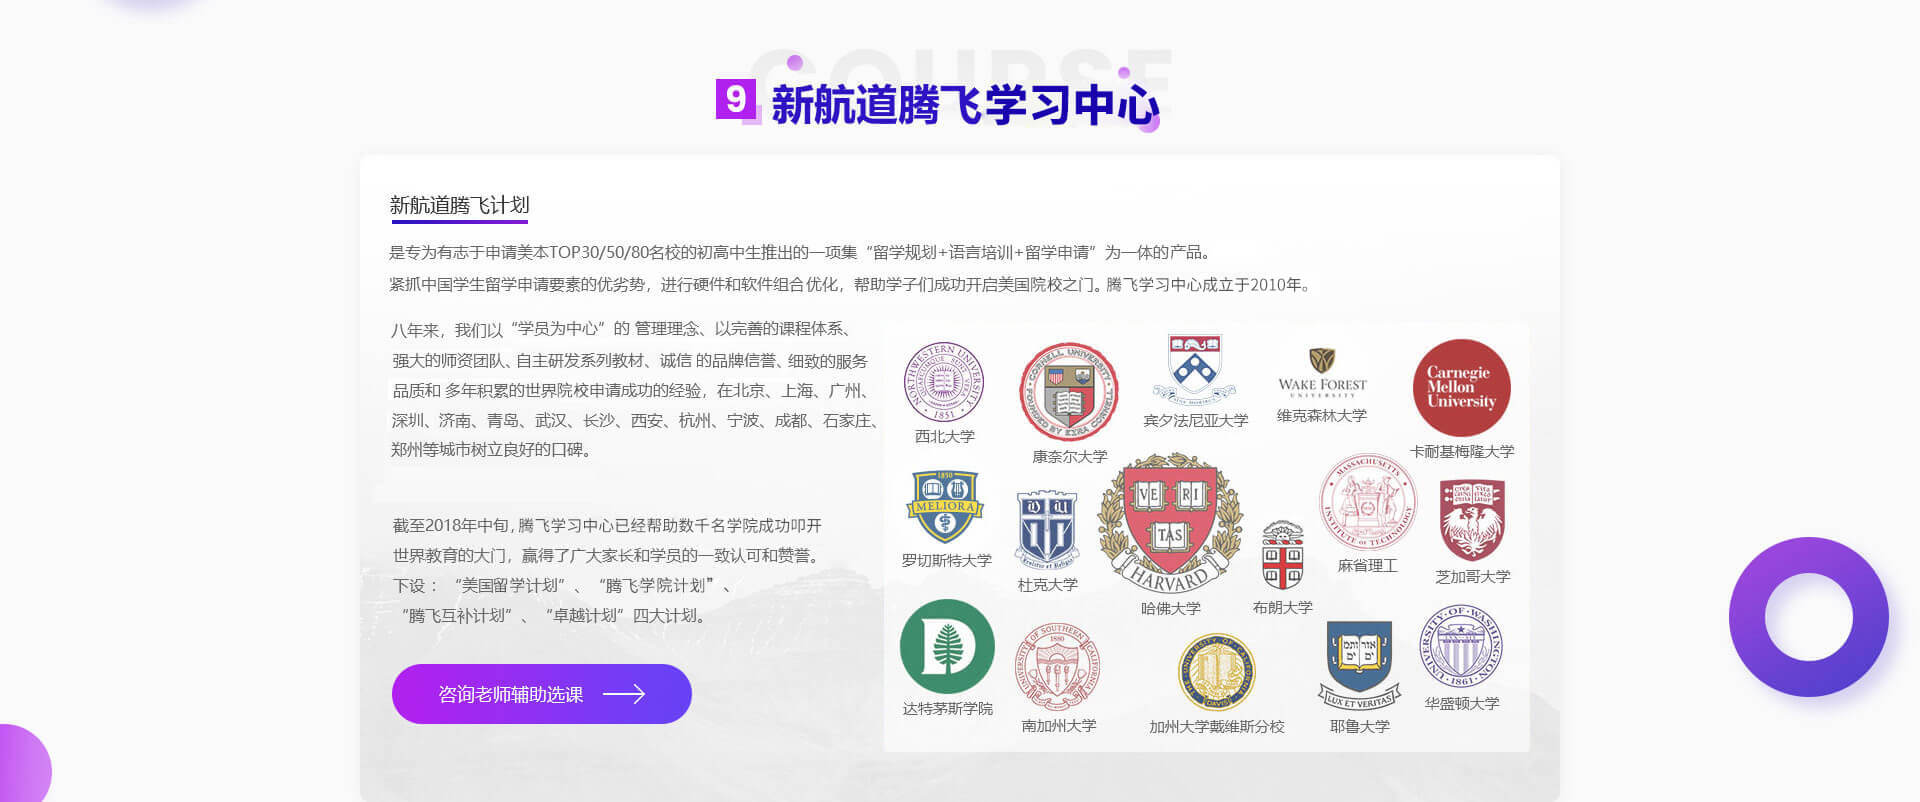Click the Cornell University (康奈尔大学) seal
The height and width of the screenshot is (802, 1920).
[x=1068, y=392]
